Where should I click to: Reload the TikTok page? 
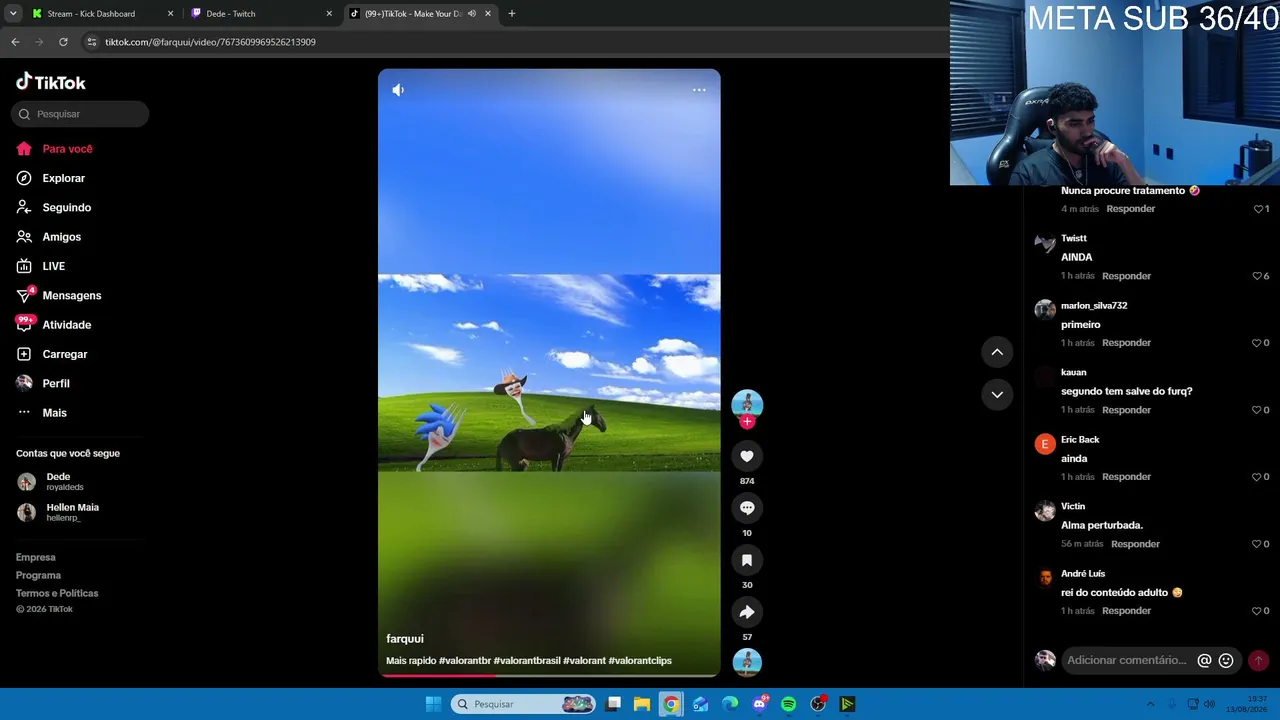click(x=63, y=42)
